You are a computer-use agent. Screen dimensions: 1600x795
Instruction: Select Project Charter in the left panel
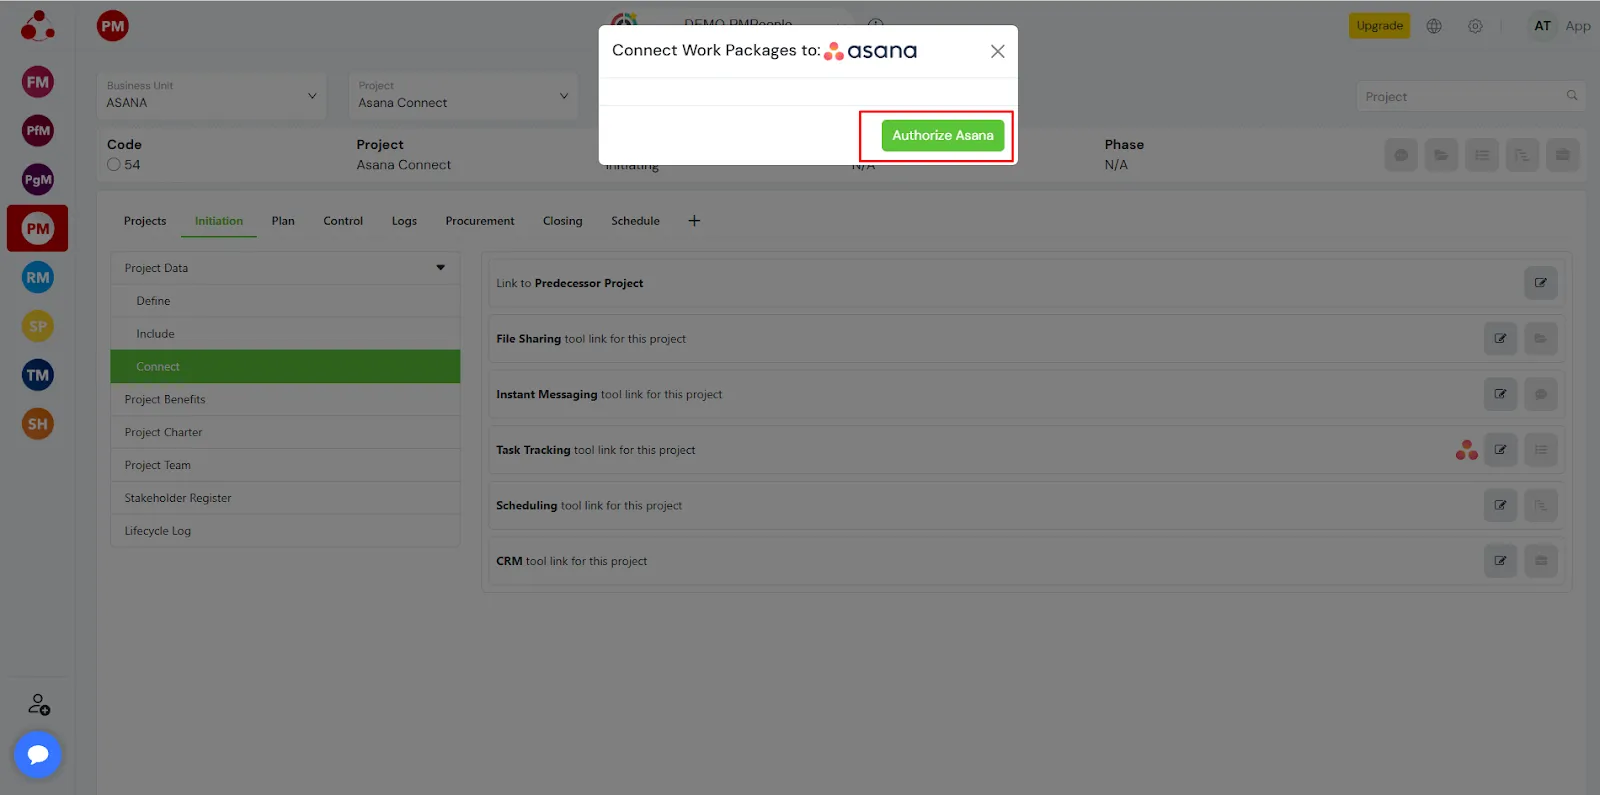163,432
